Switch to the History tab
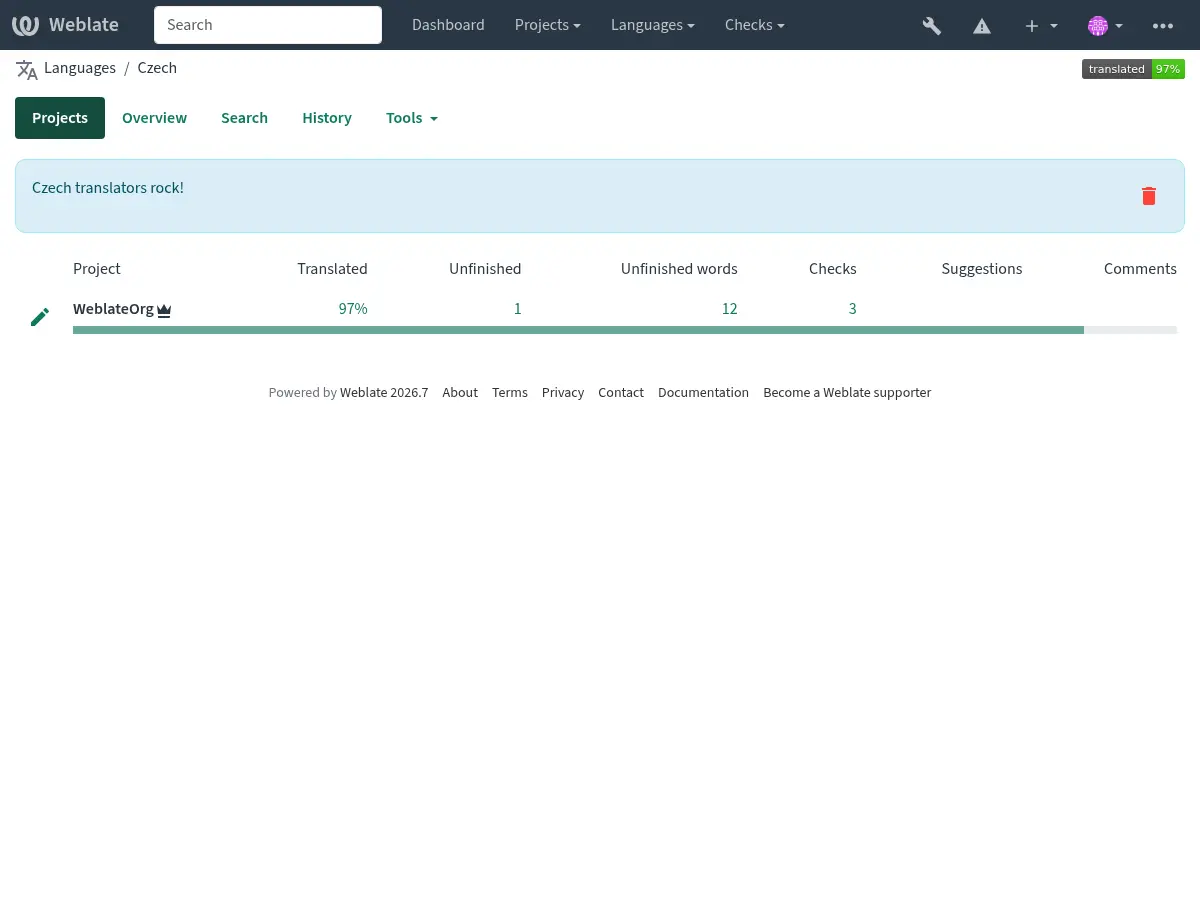 point(327,118)
